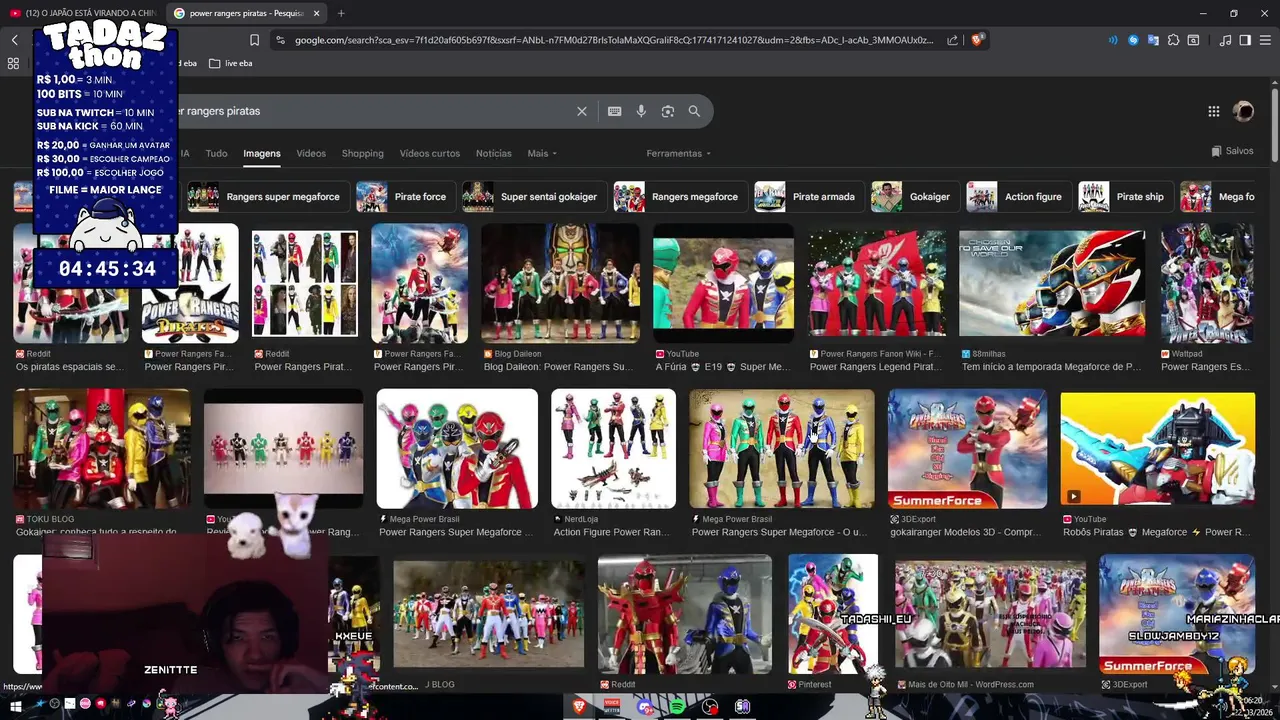Open the Blog Daileon Power Rangers image

click(560, 283)
